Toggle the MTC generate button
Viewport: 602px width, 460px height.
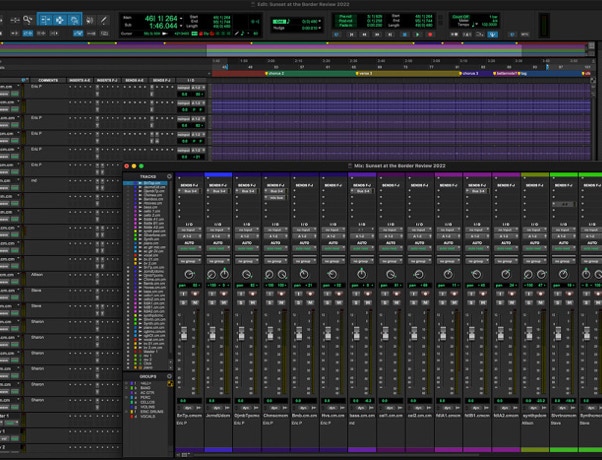click(524, 34)
